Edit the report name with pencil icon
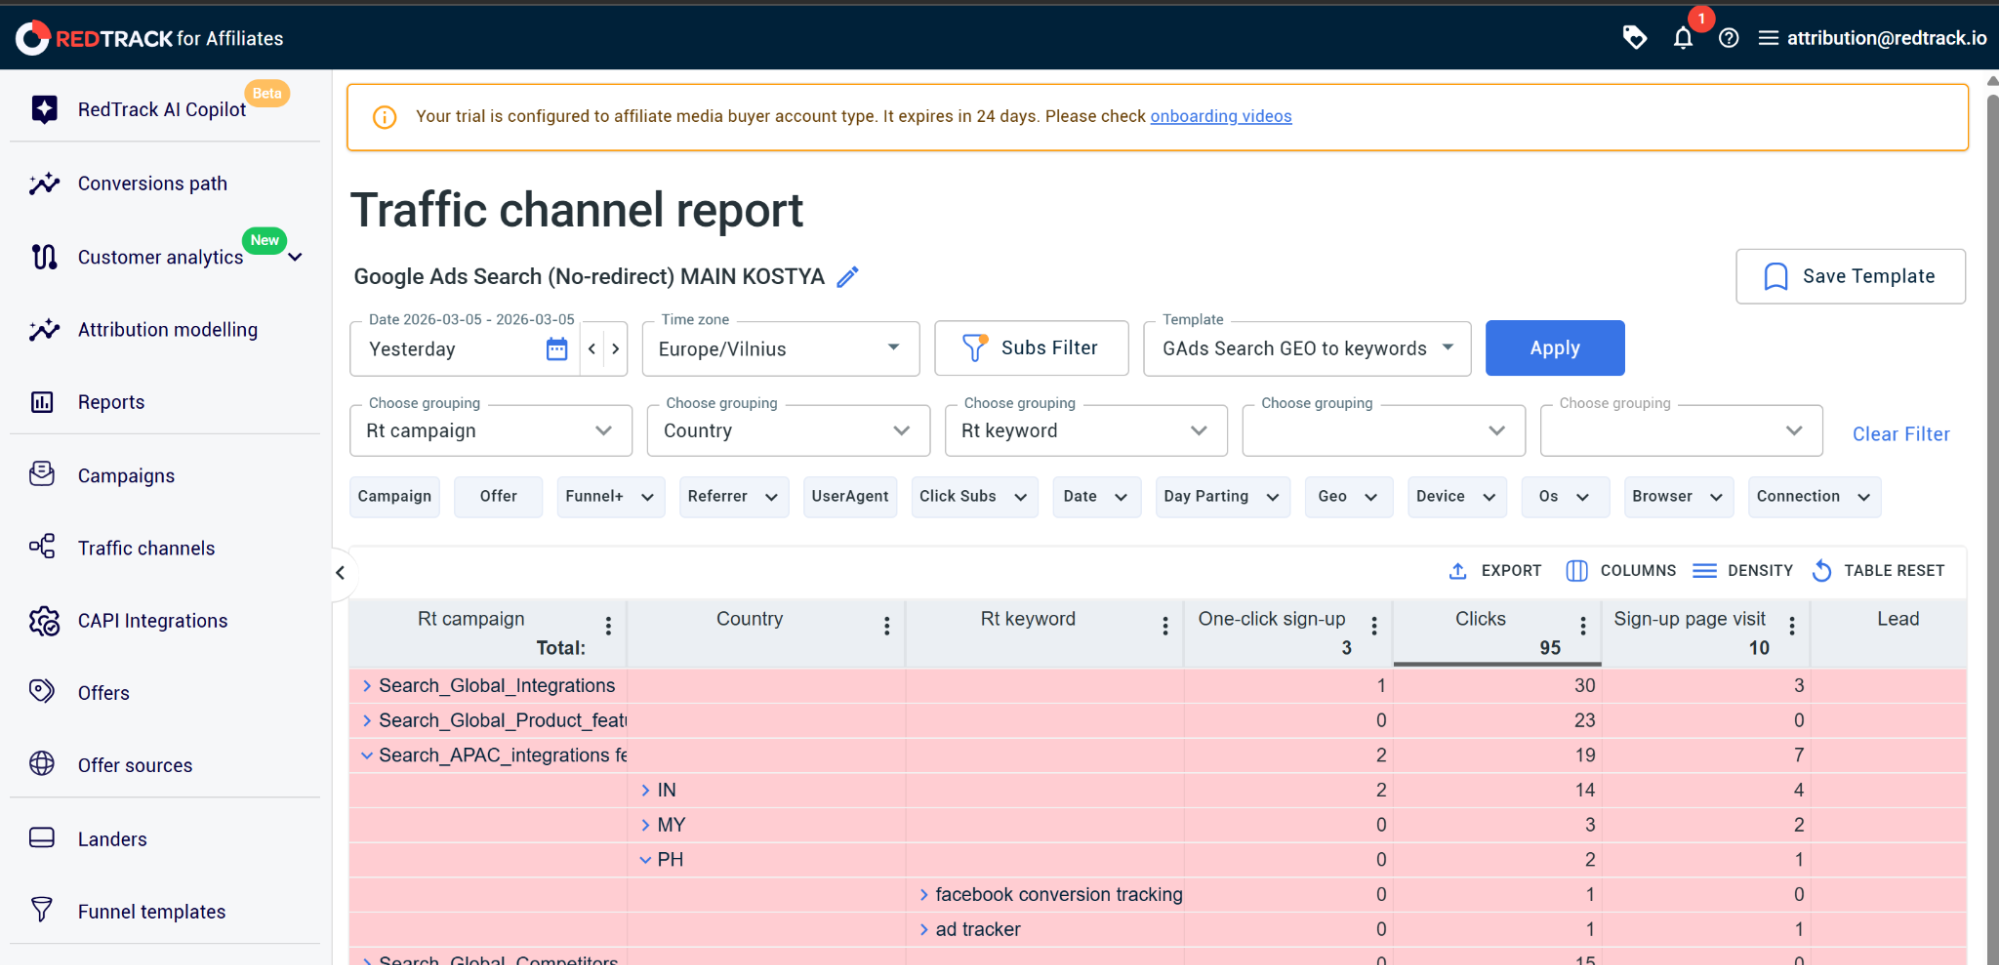Viewport: 1999px width, 966px height. coord(848,277)
